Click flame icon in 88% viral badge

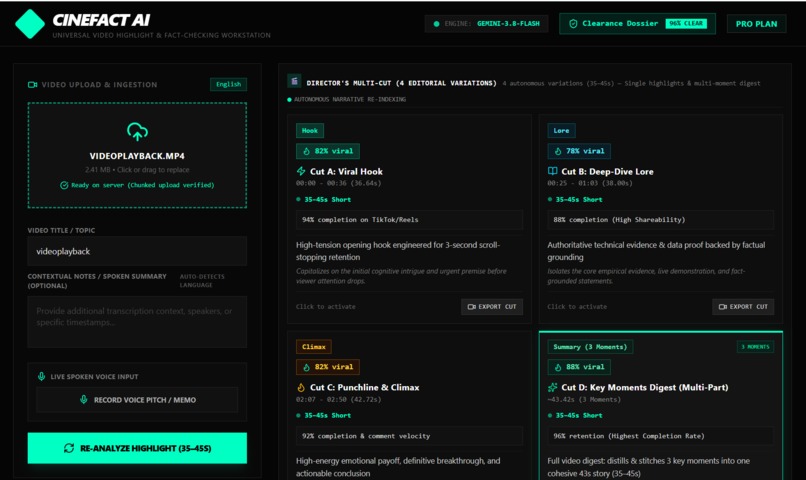(x=558, y=367)
